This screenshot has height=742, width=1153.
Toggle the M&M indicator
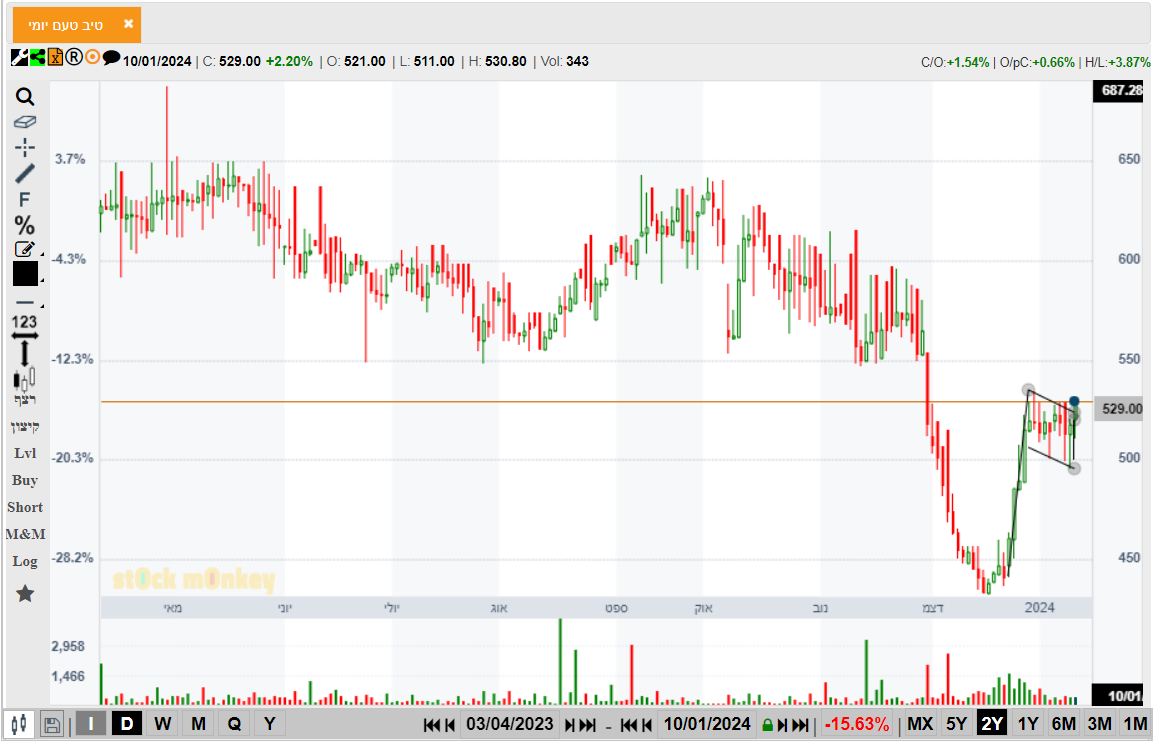tap(26, 535)
